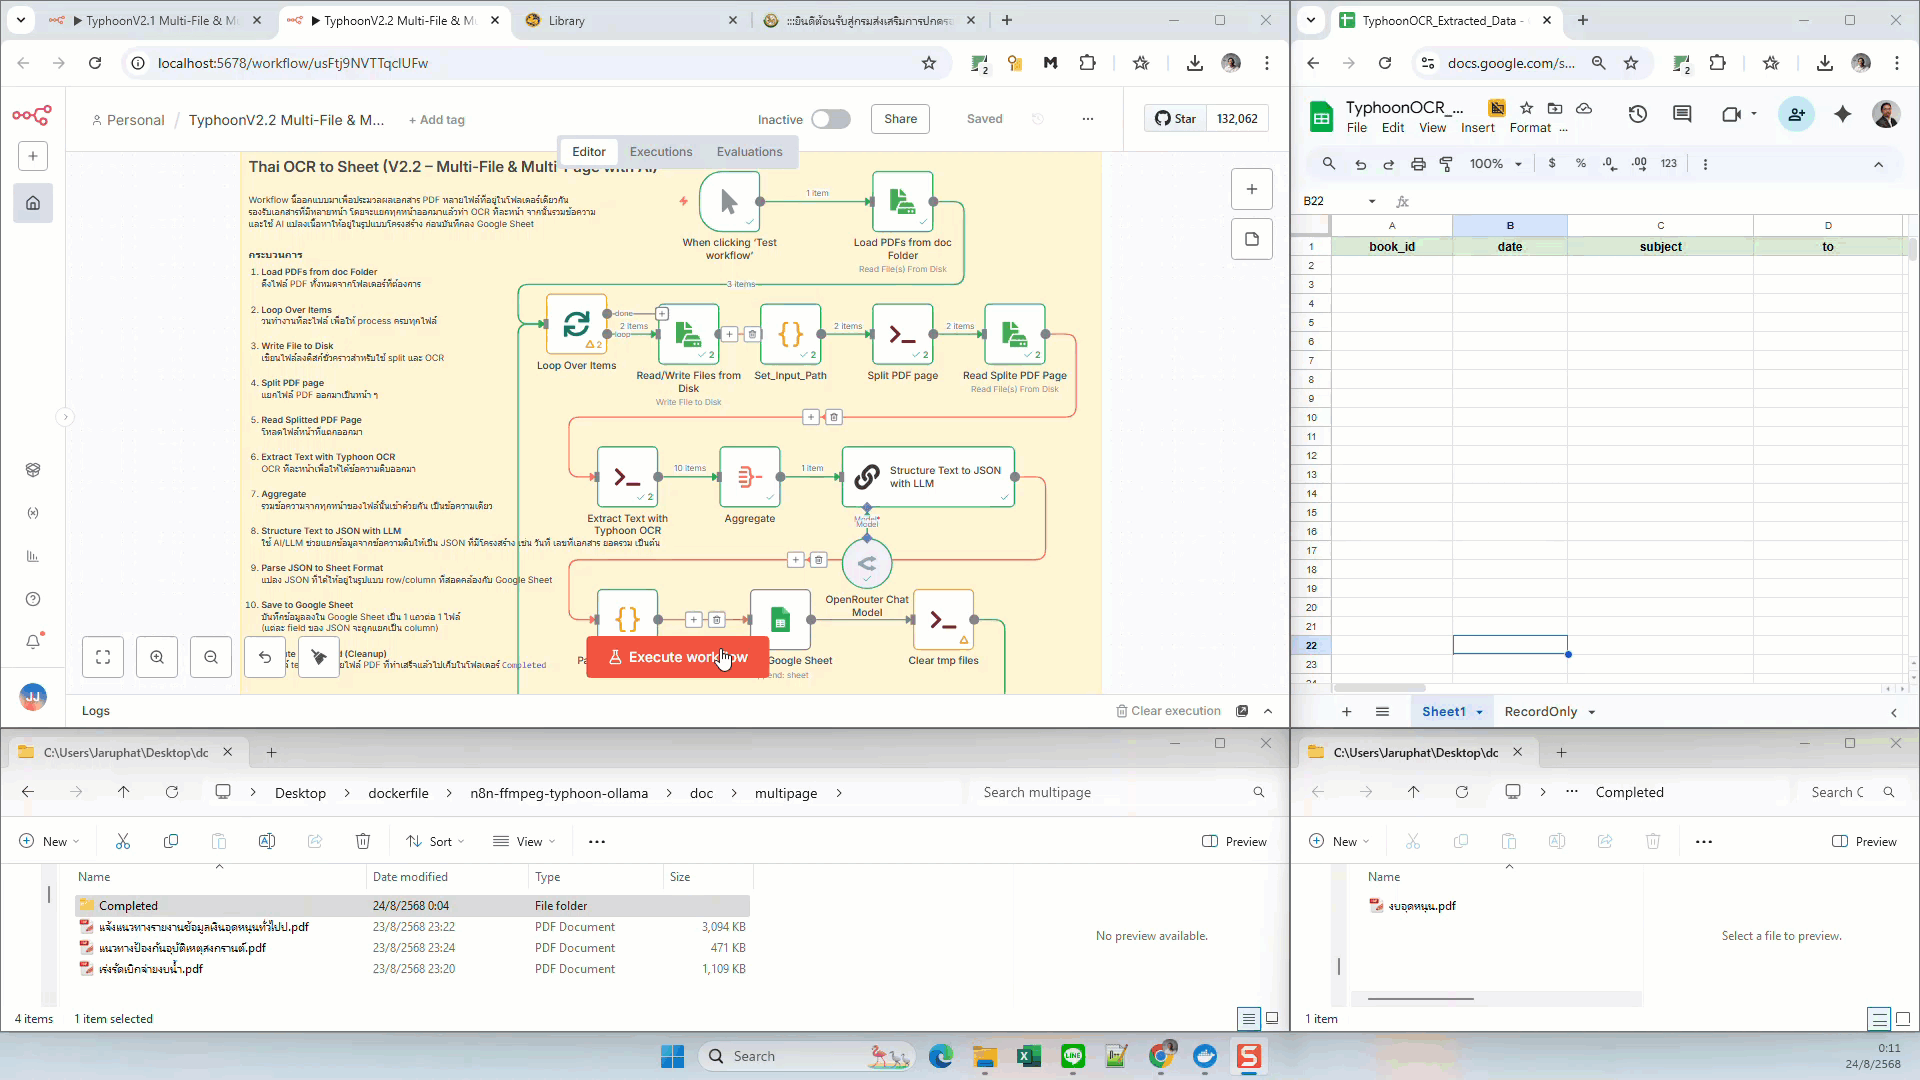The height and width of the screenshot is (1080, 1920).
Task: Switch to the Executions tab
Action: [x=660, y=152]
